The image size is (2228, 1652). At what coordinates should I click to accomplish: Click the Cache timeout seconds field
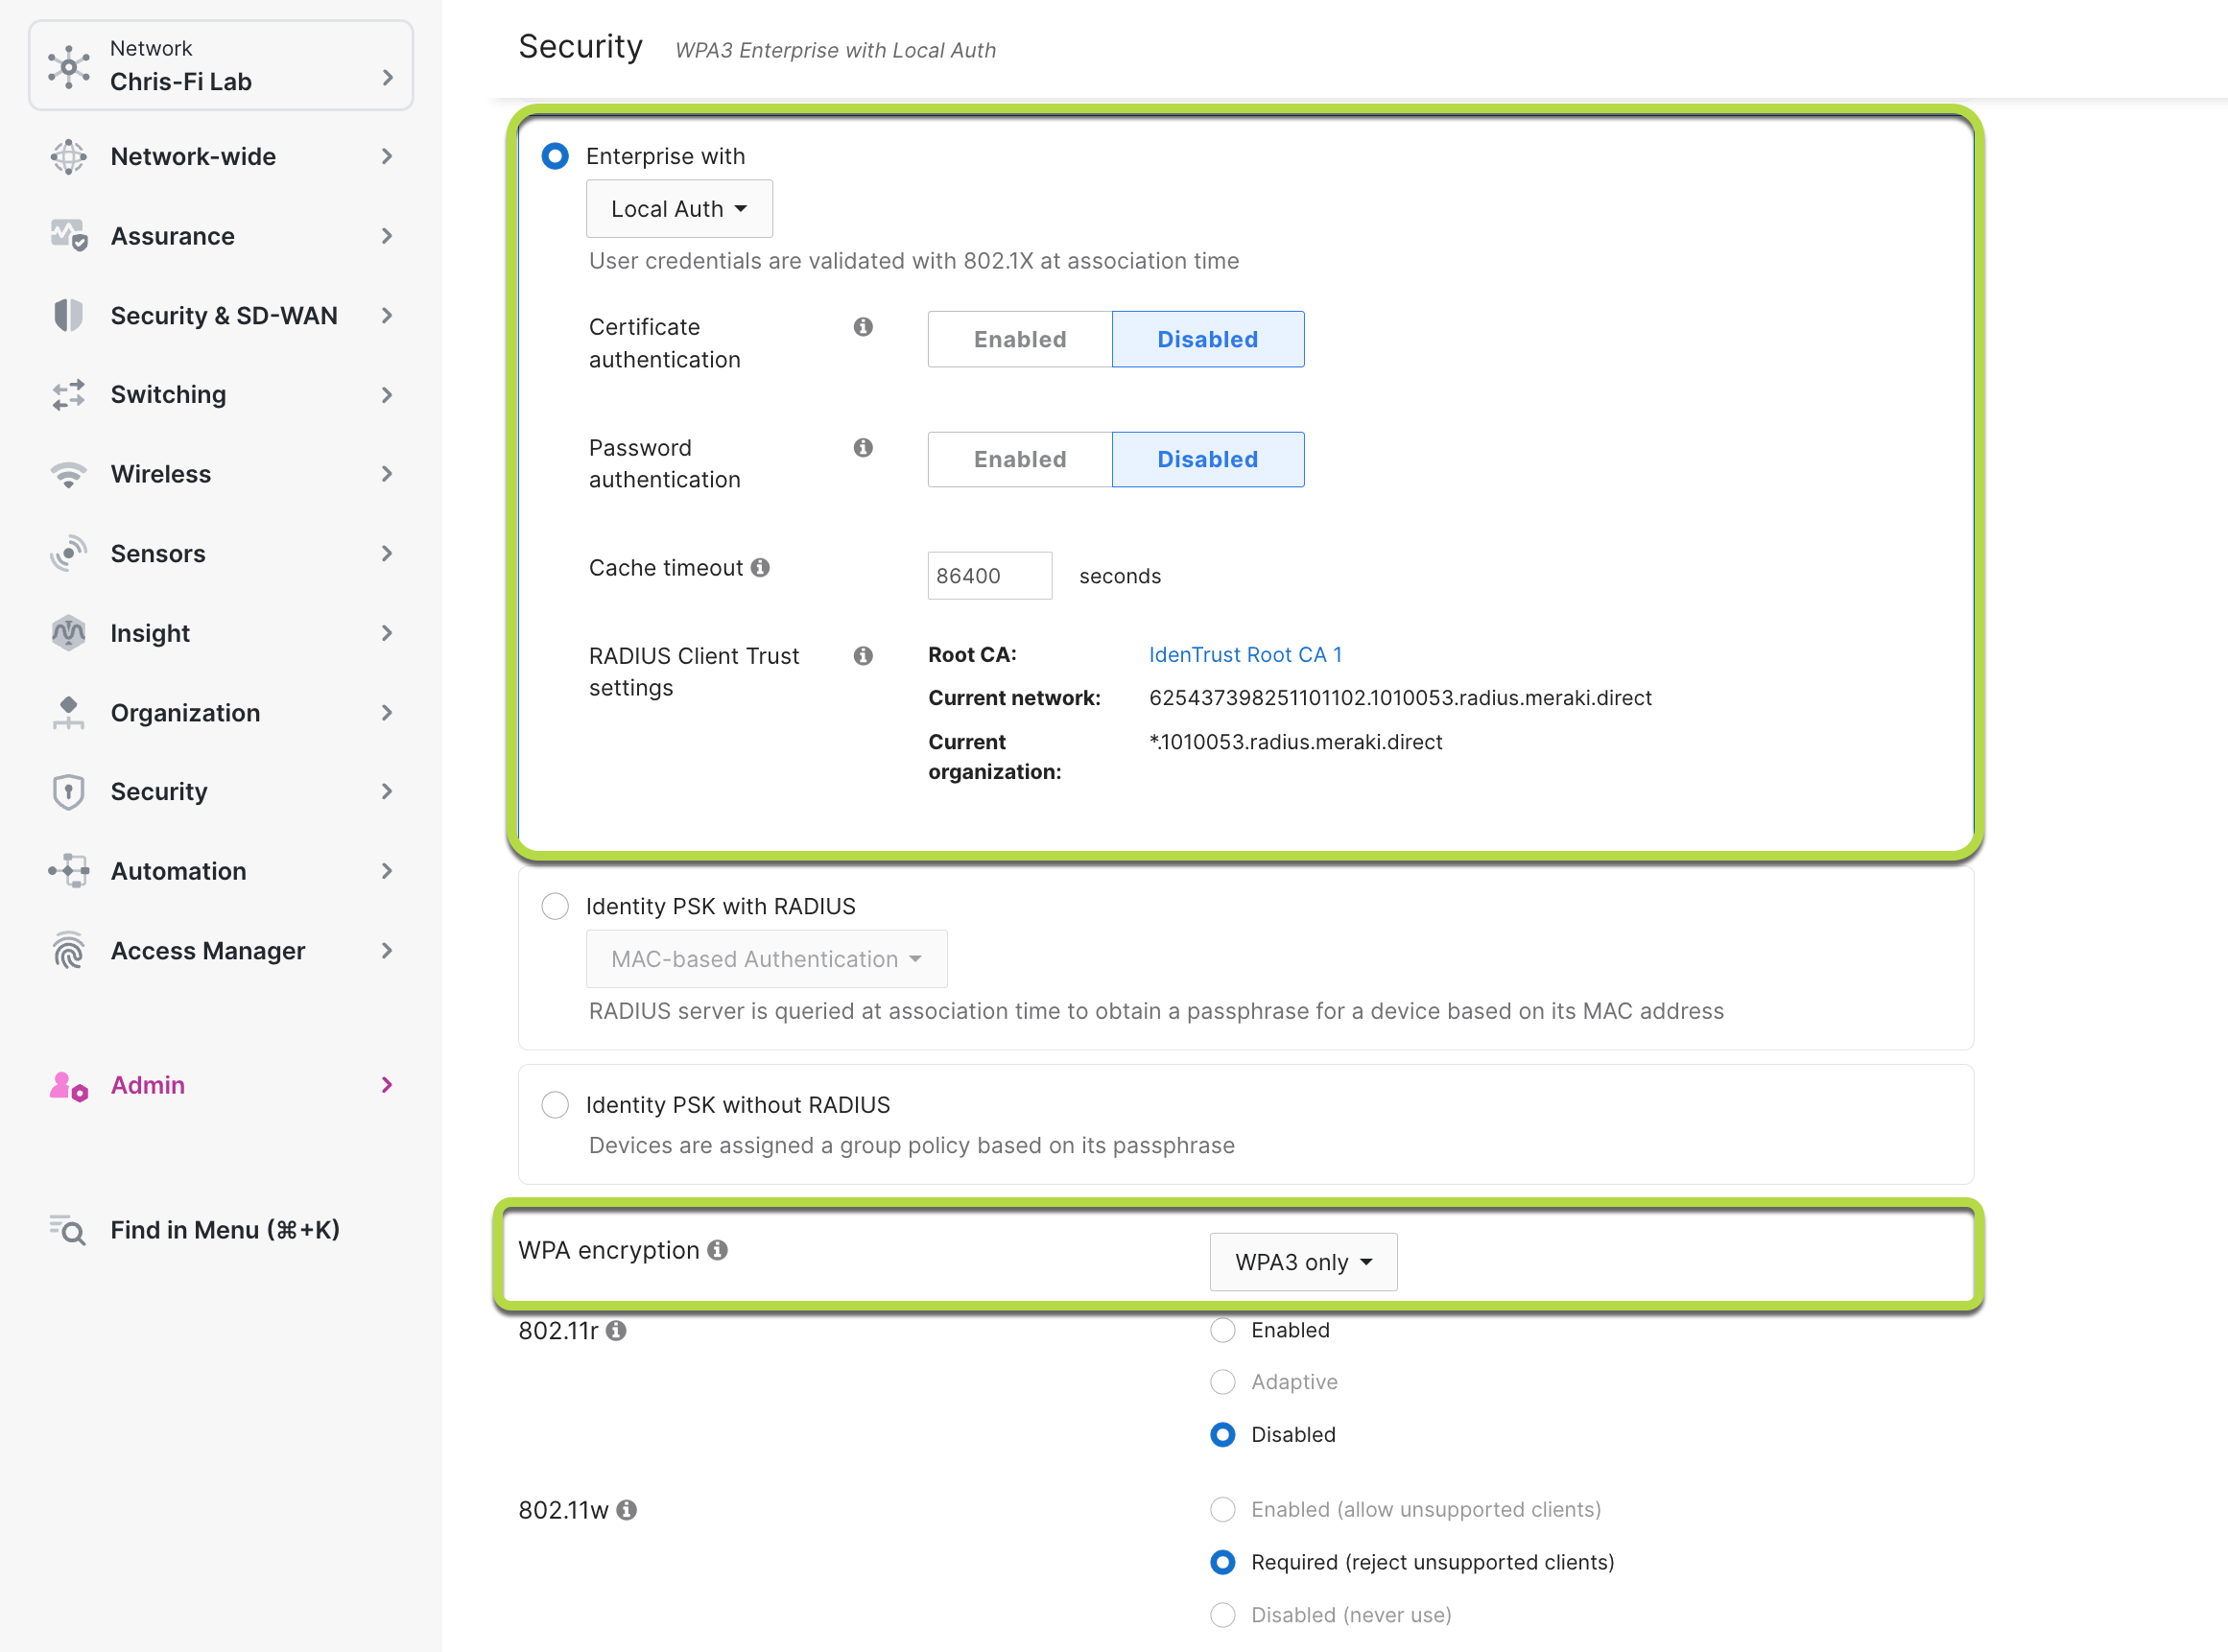989,576
